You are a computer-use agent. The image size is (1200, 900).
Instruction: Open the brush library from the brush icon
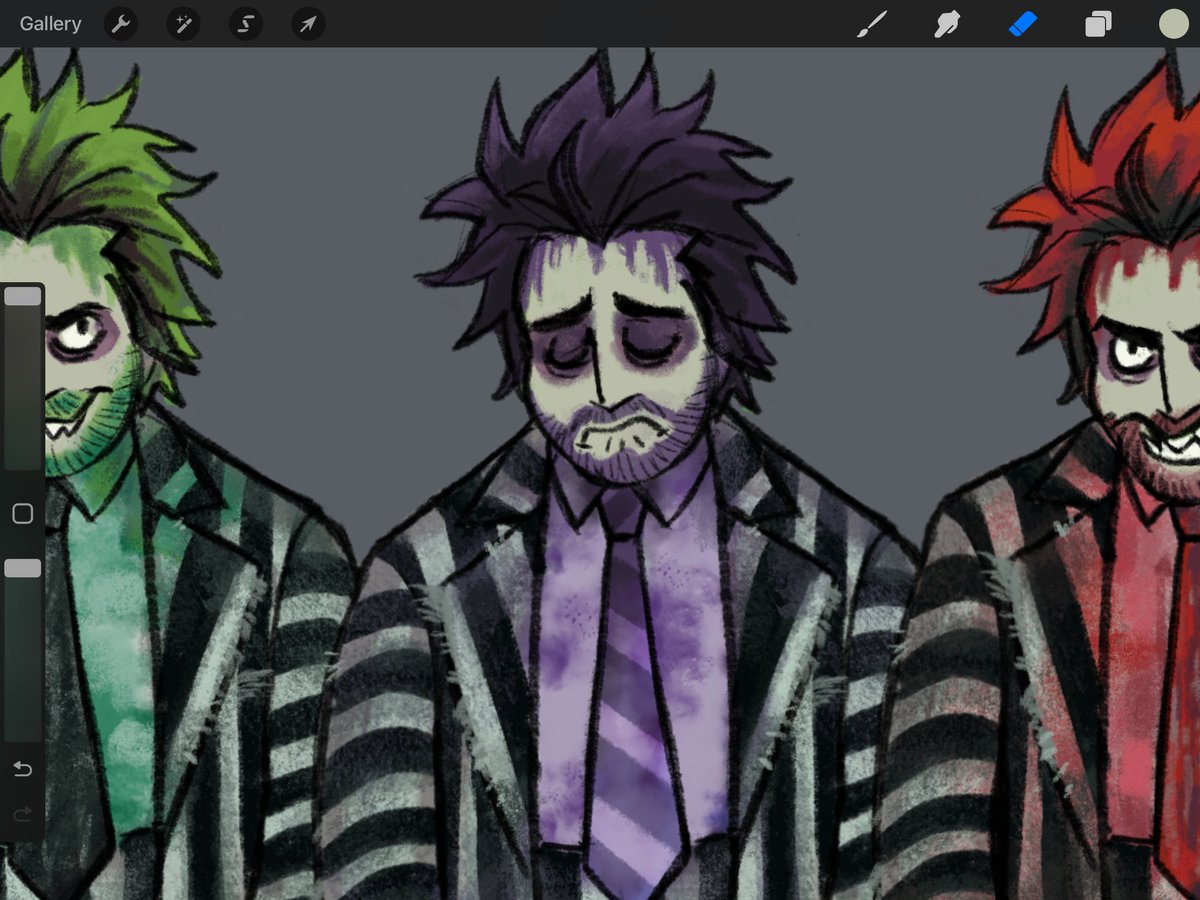pos(872,23)
